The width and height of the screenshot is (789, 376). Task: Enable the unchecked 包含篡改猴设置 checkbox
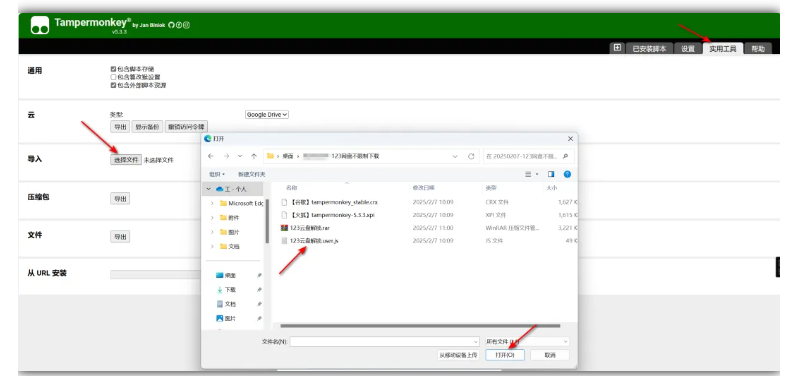point(113,77)
